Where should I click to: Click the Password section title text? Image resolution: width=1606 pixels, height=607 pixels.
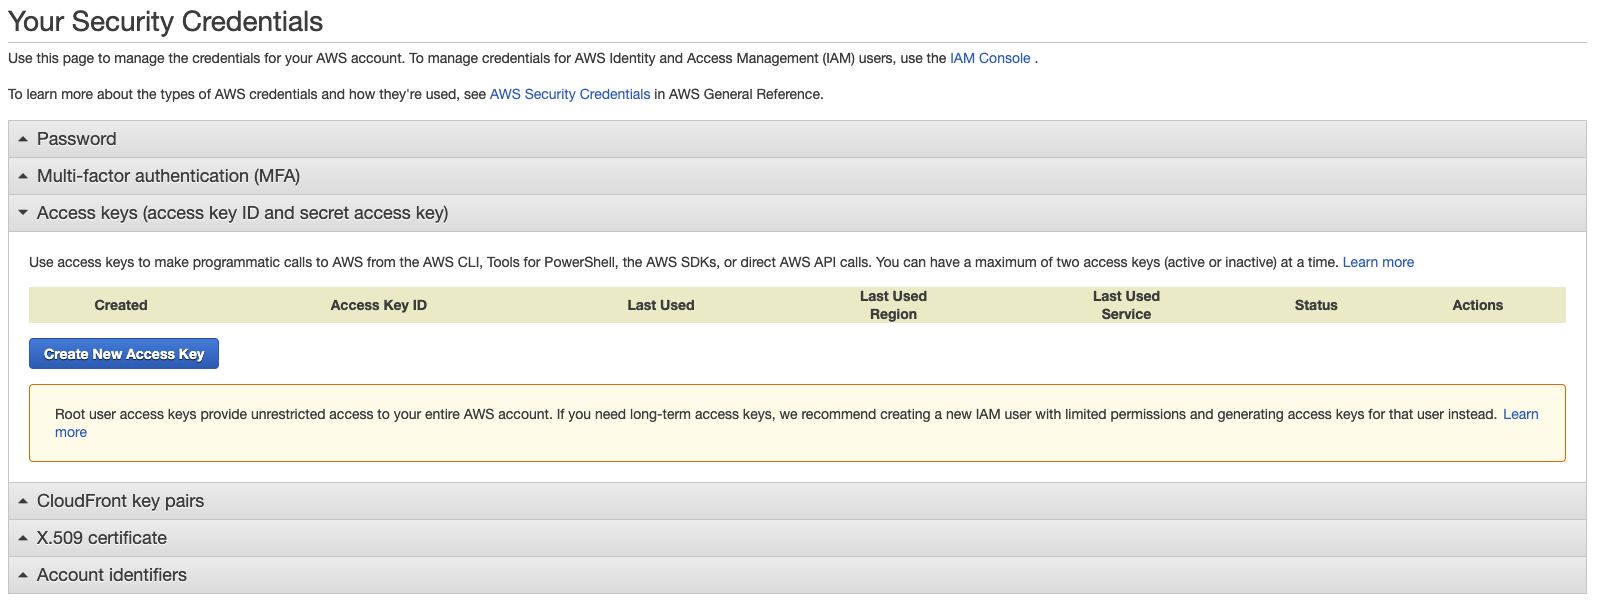click(x=77, y=139)
